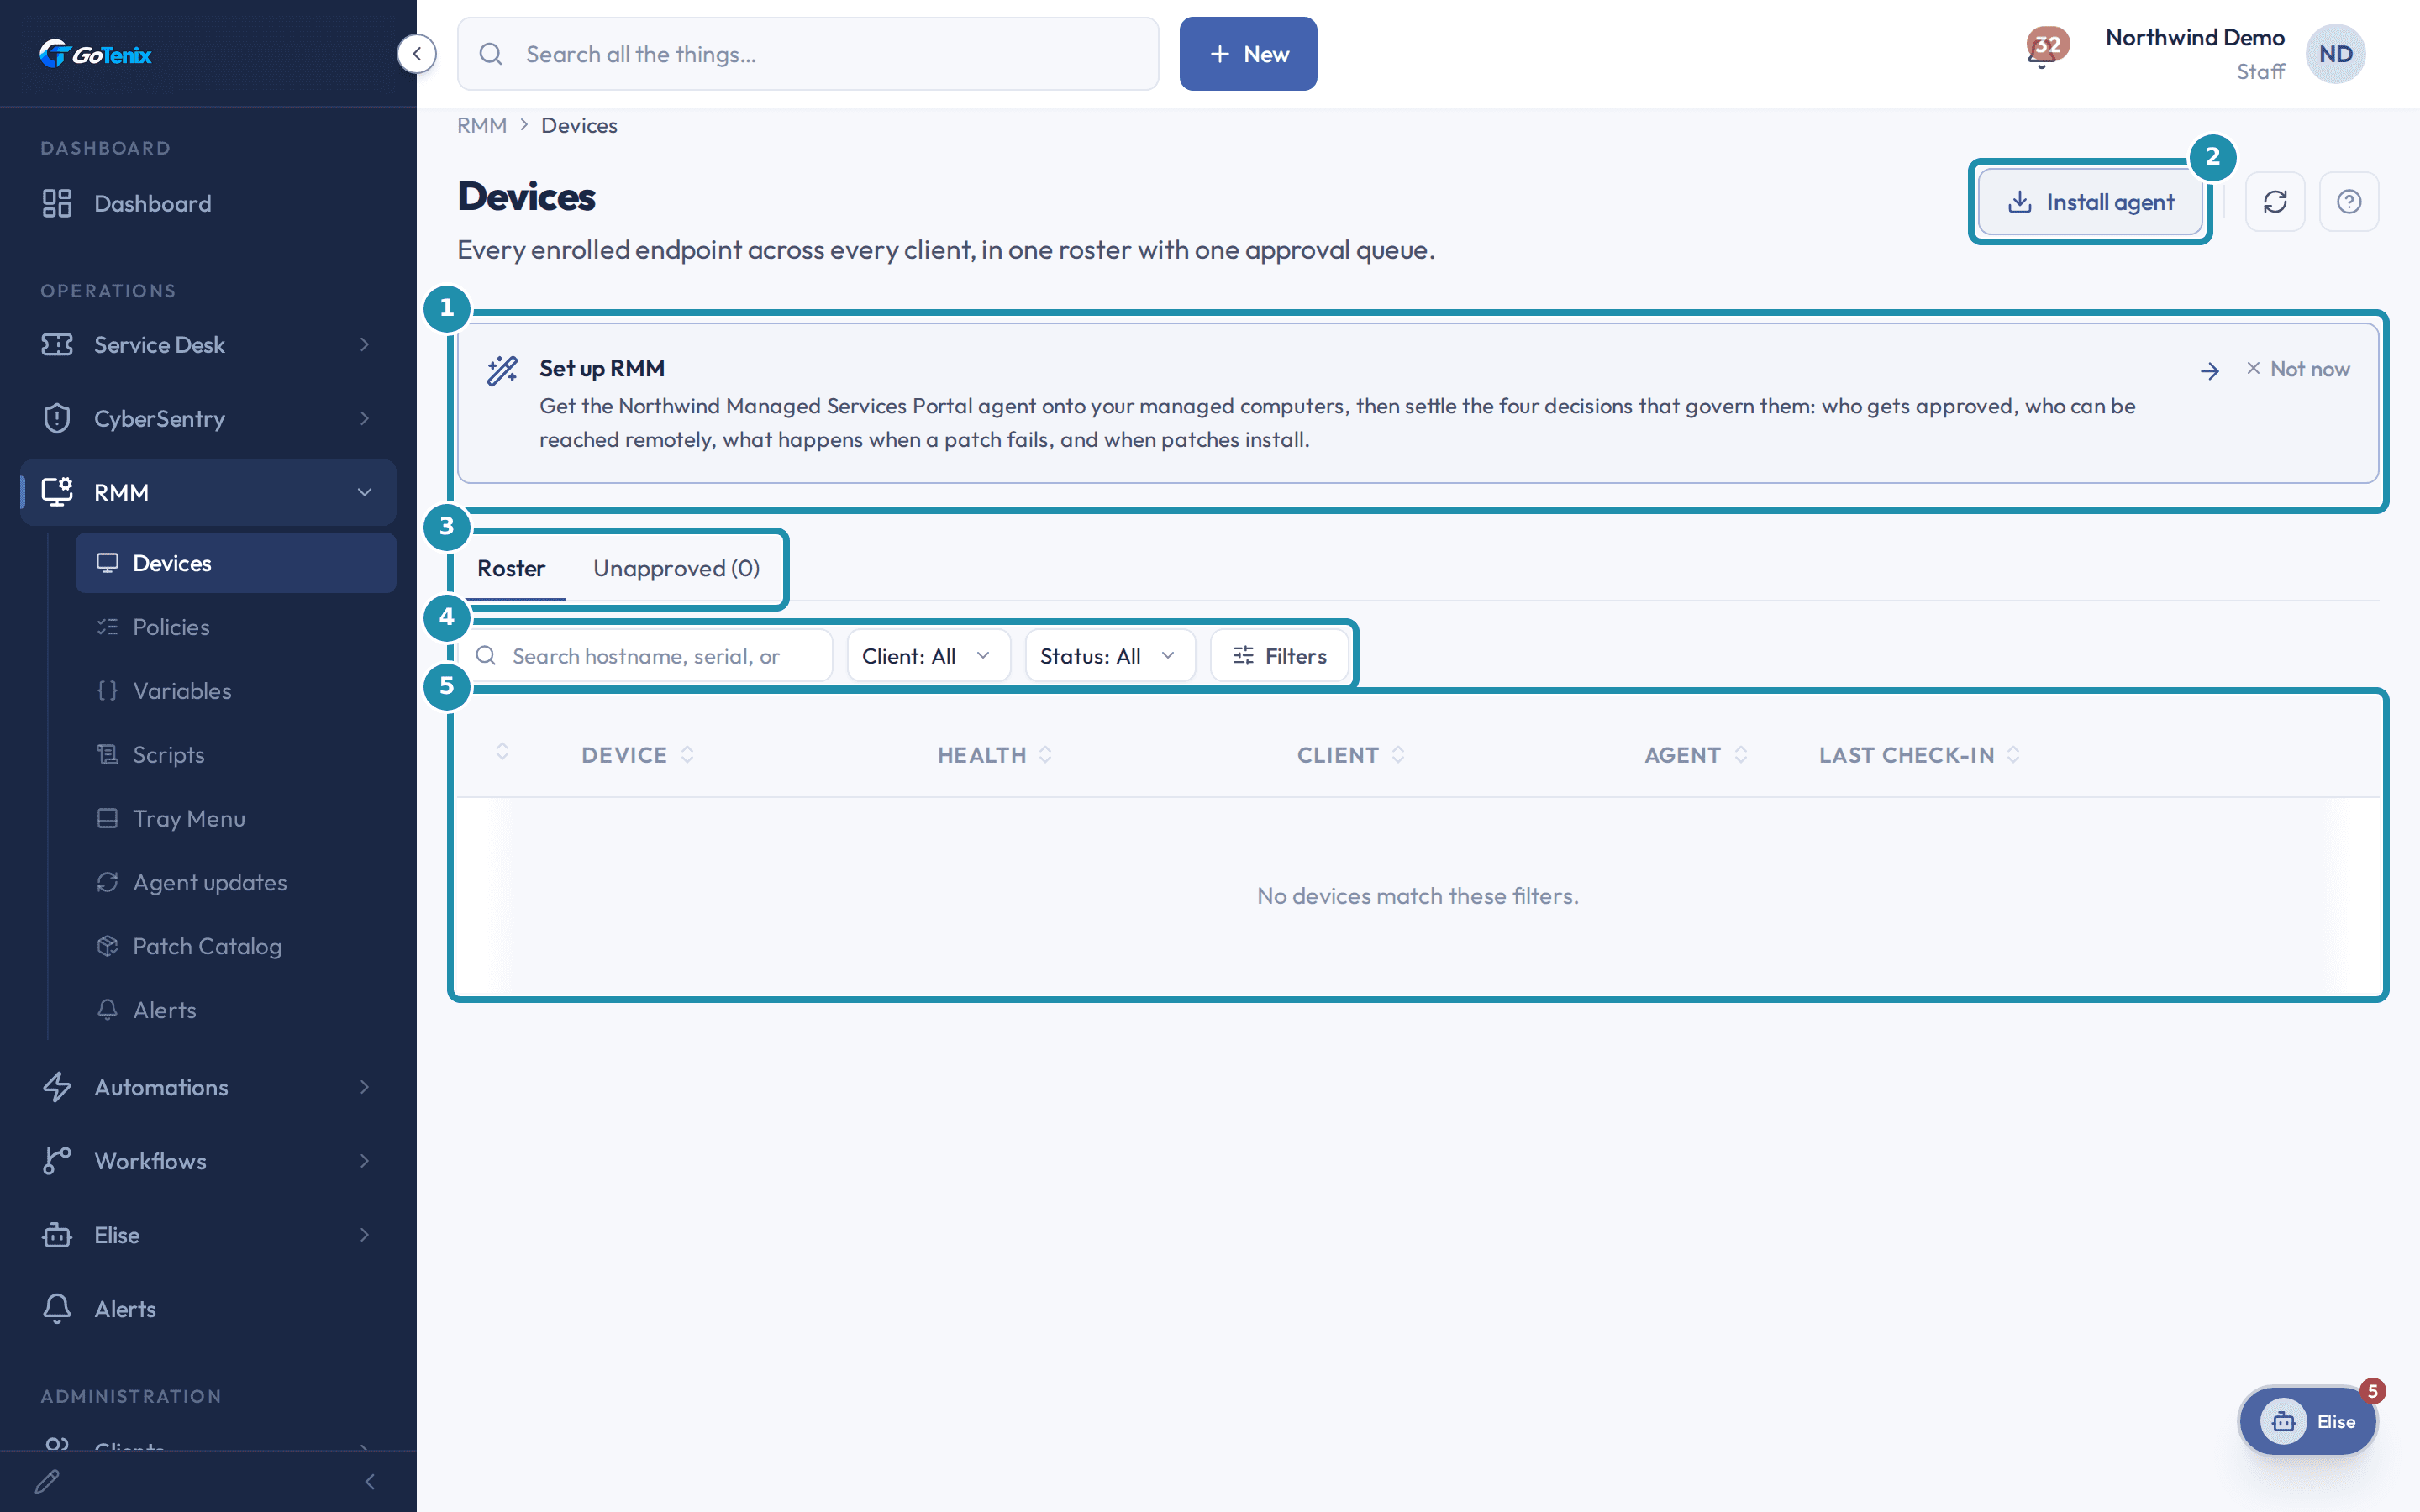Click the ND user avatar
This screenshot has width=2420, height=1512.
(2335, 54)
